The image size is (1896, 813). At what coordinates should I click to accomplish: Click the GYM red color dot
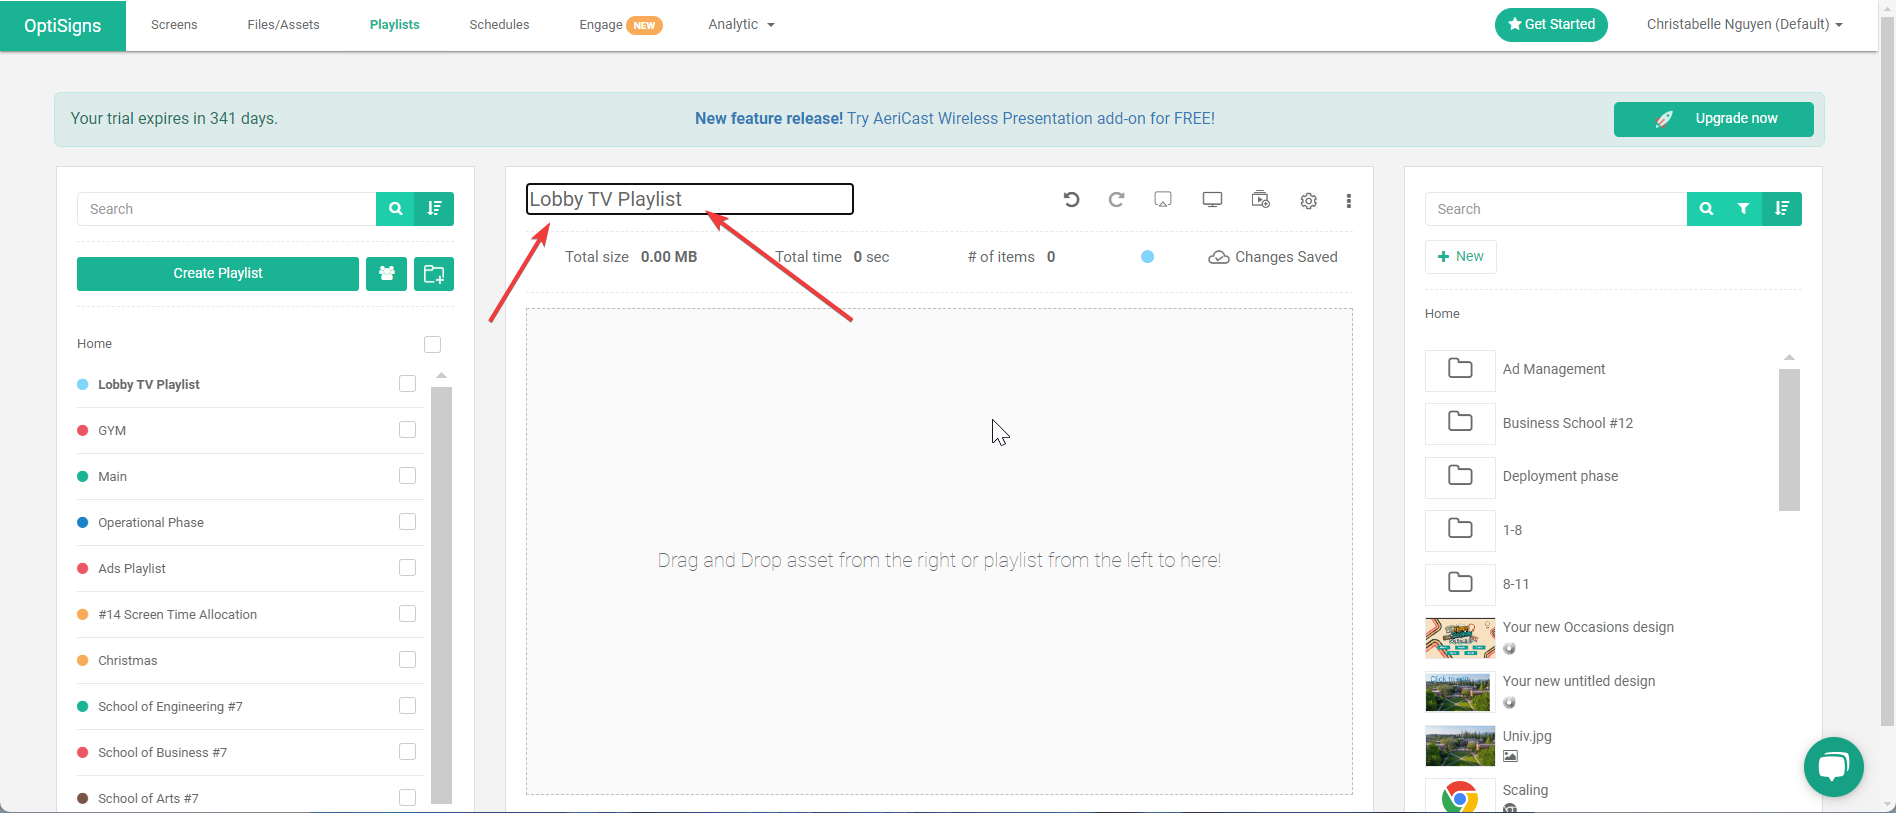pyautogui.click(x=83, y=431)
